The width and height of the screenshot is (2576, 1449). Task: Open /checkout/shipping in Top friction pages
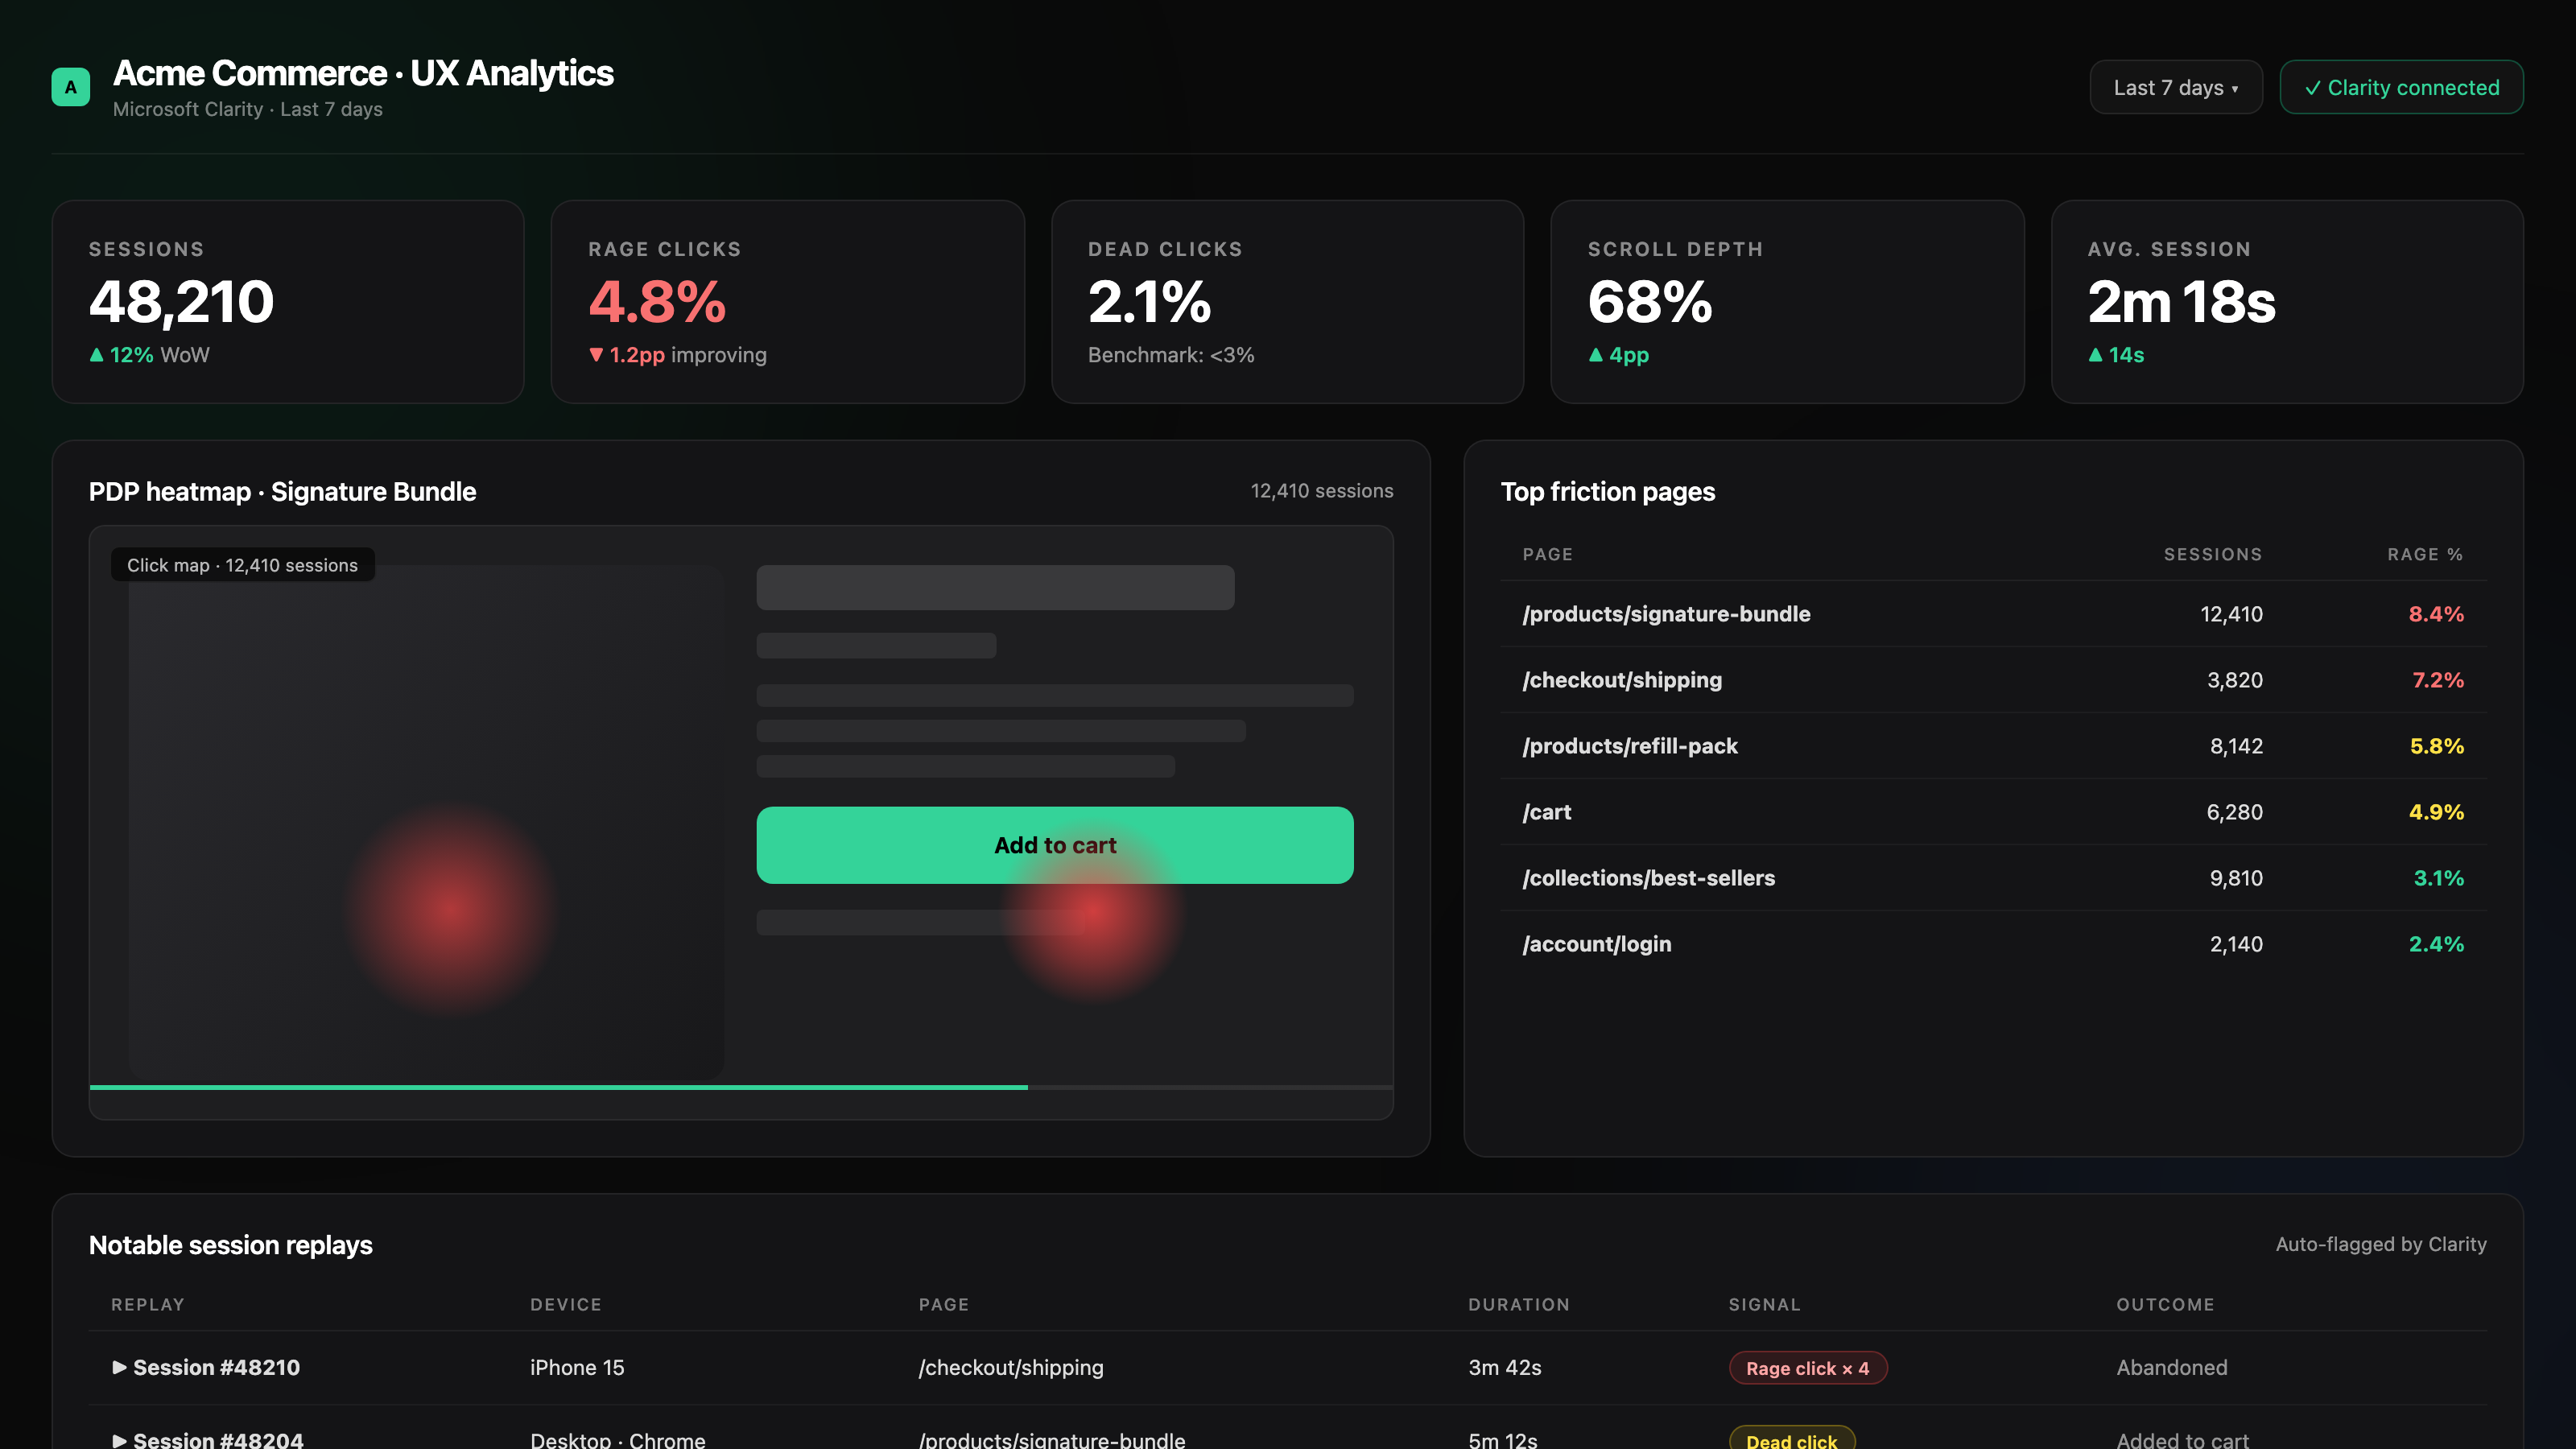point(1993,680)
